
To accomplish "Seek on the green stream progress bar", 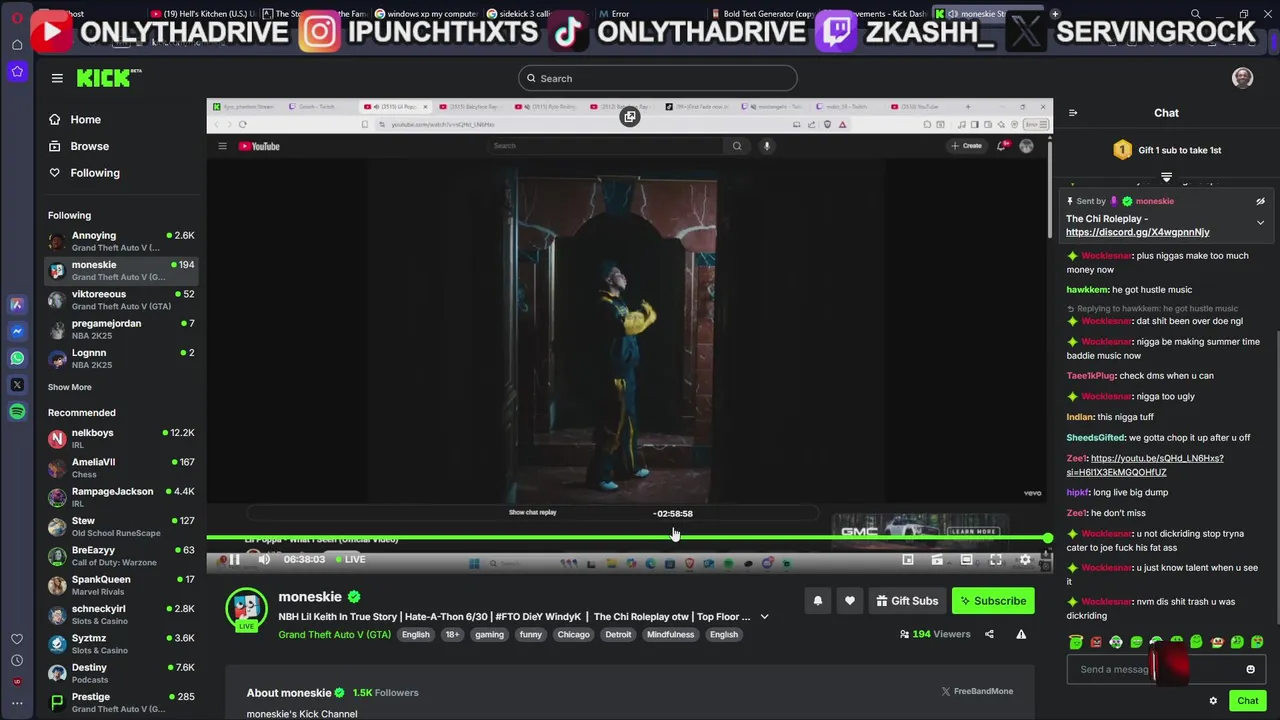I will [627, 538].
